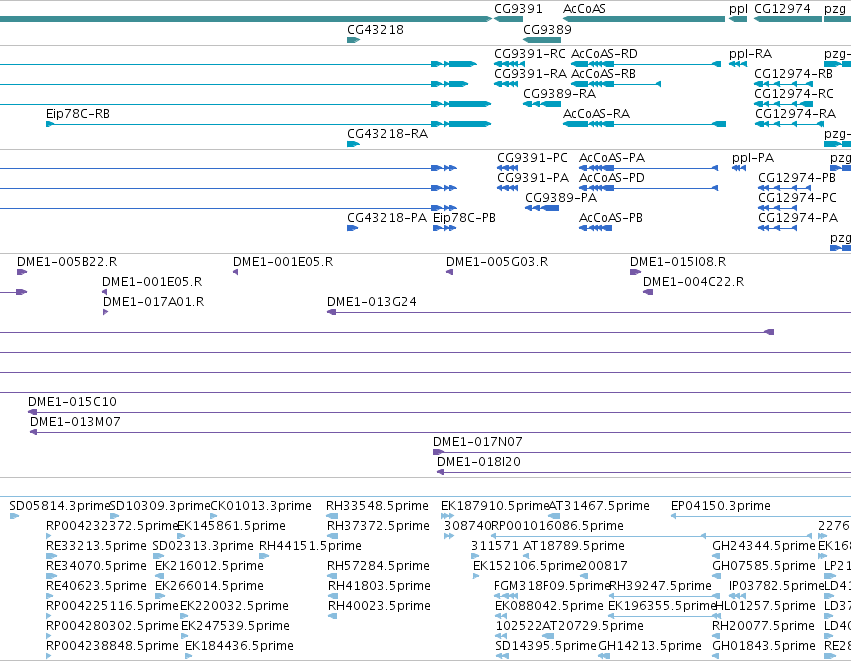Select the SD10309.3prime EST label
This screenshot has width=851, height=661.
click(x=160, y=506)
